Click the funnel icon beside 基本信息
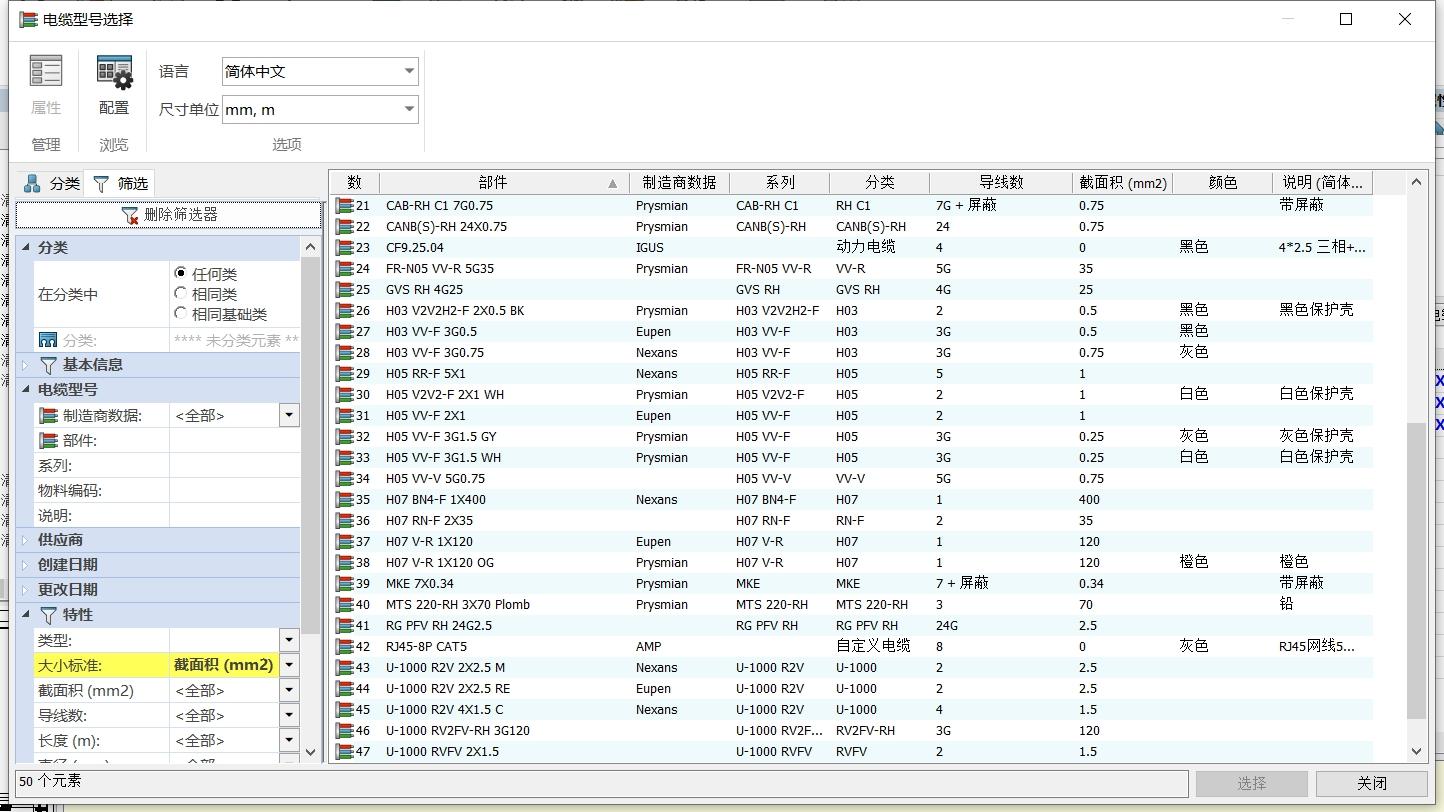 point(48,365)
